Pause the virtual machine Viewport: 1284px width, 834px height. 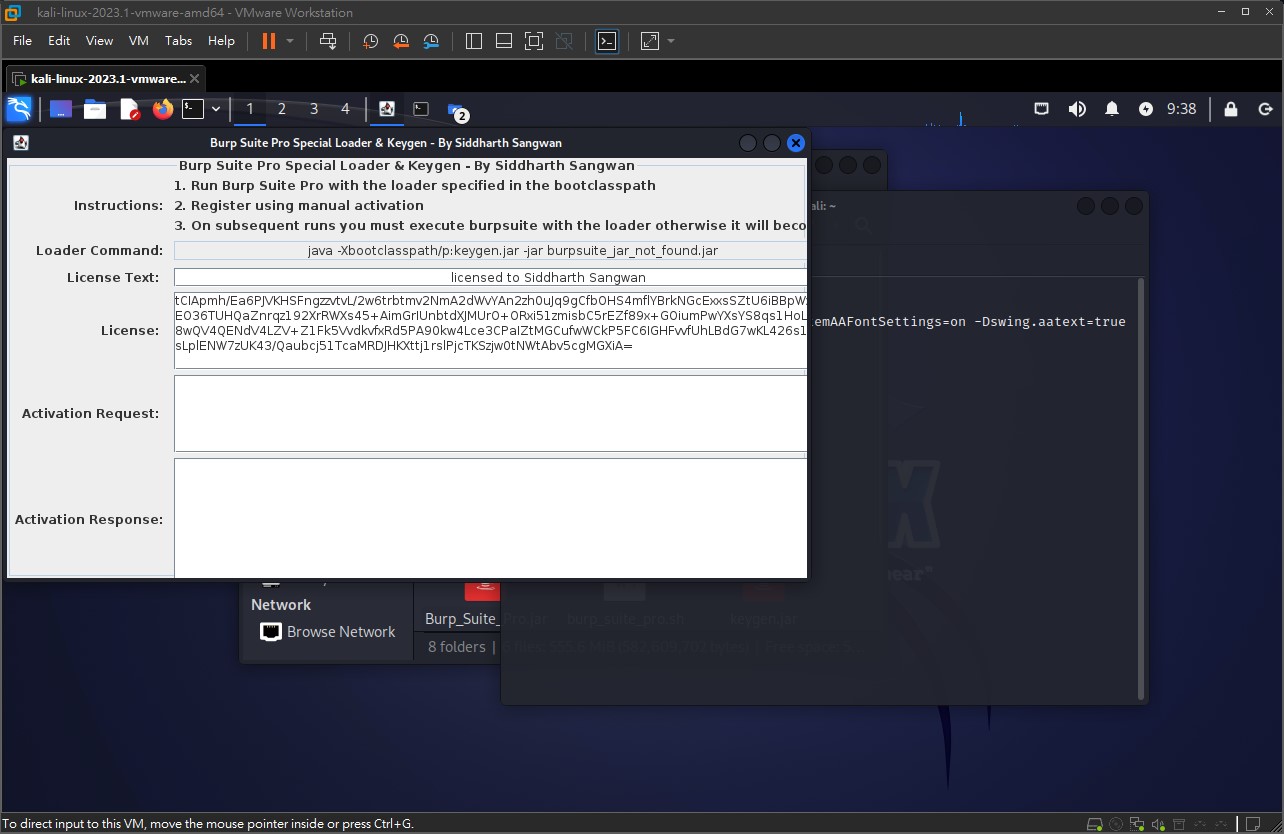268,41
